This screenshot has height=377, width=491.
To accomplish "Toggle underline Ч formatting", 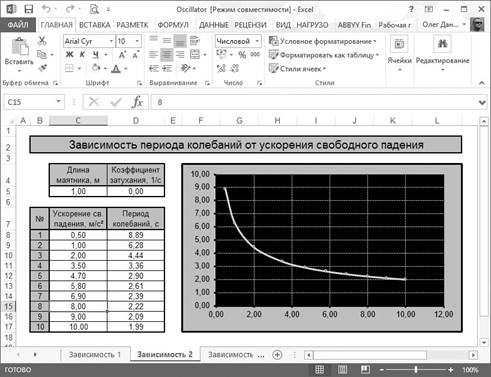I will click(x=96, y=55).
